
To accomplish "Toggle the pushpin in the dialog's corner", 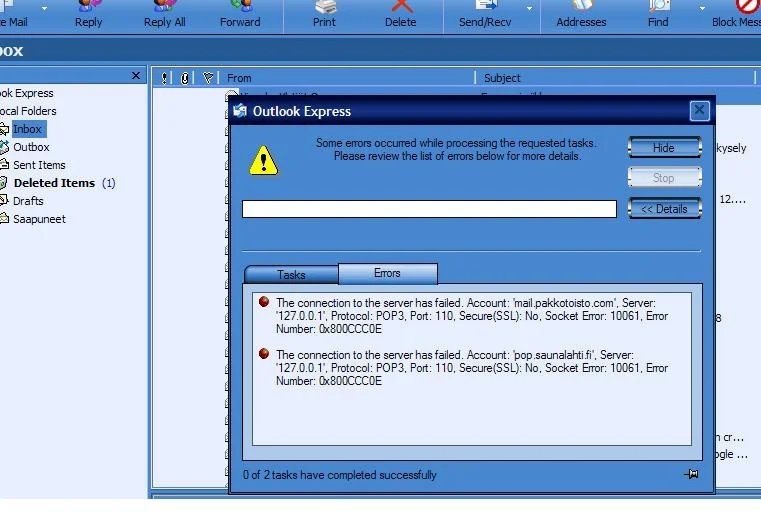I will click(x=691, y=475).
